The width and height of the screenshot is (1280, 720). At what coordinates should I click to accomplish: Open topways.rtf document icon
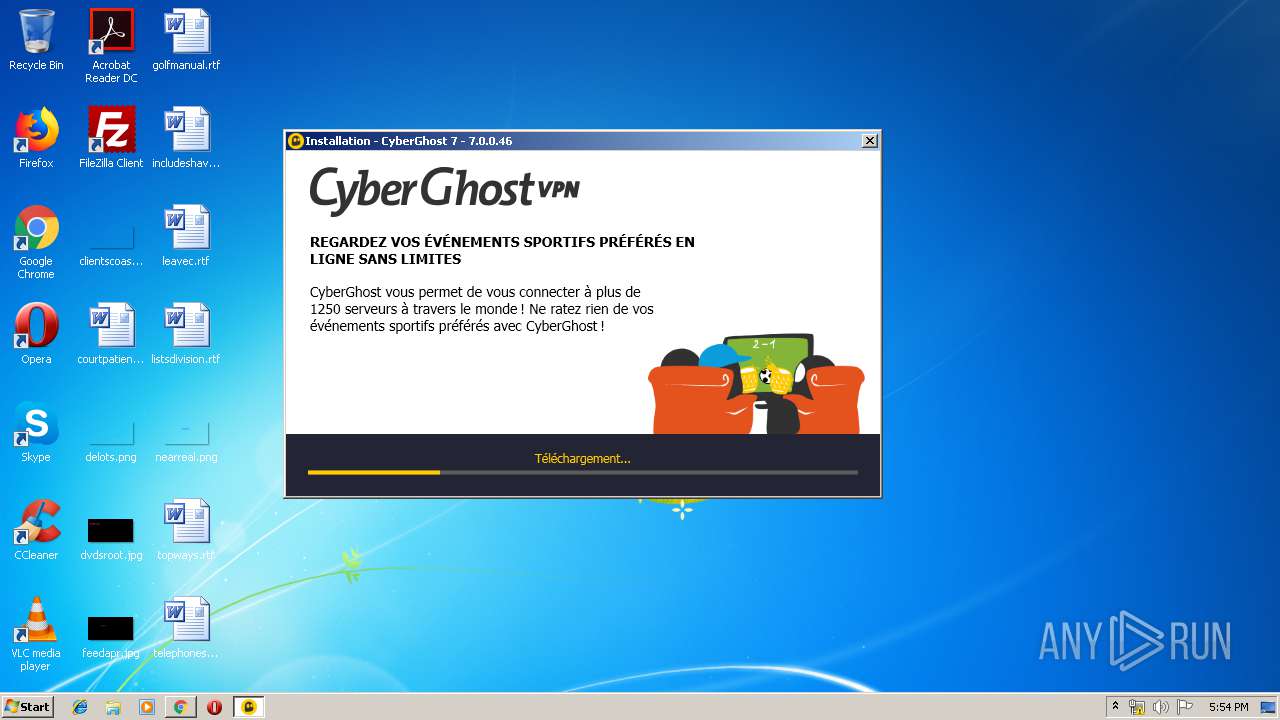coord(186,530)
